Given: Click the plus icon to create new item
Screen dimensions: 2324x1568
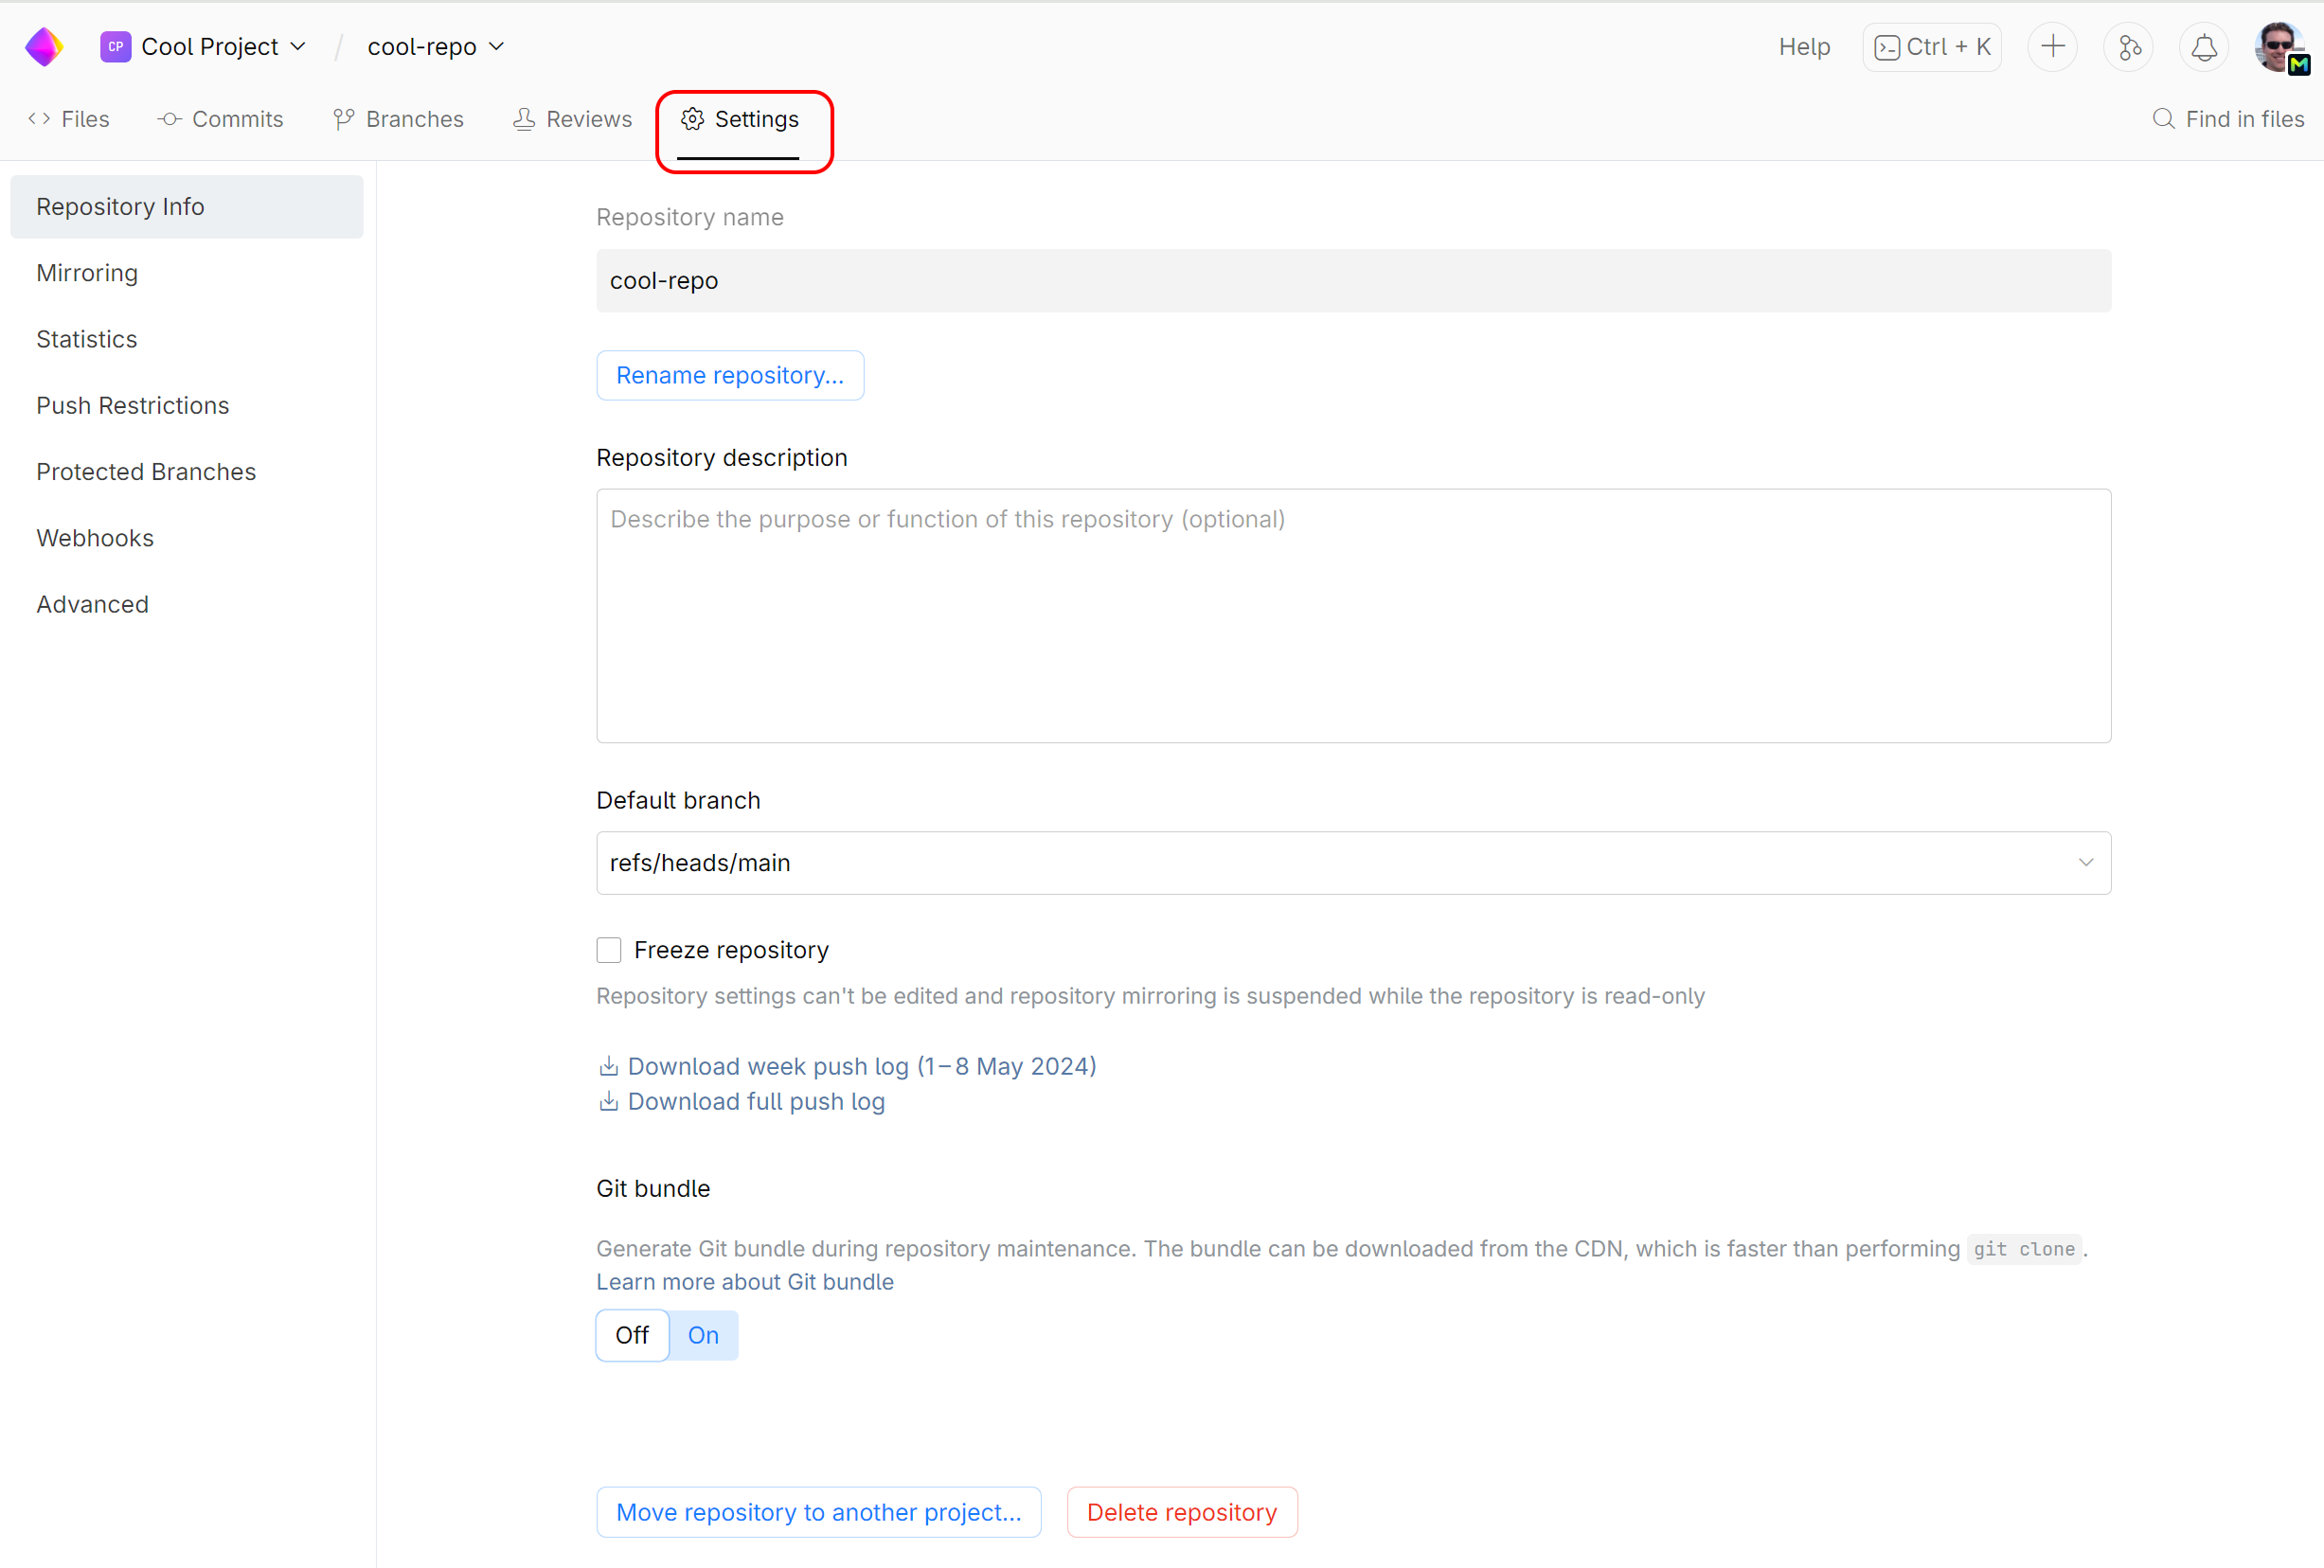Looking at the screenshot, I should point(2052,46).
